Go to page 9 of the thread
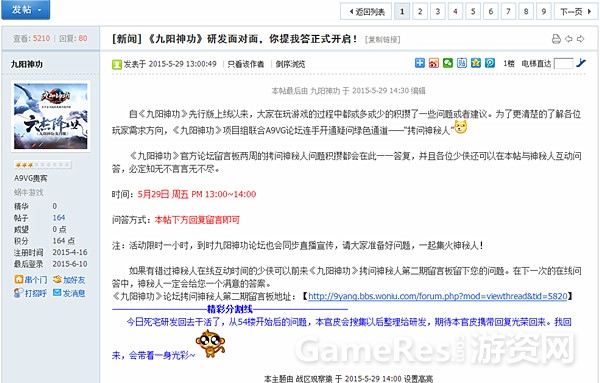600x383 pixels. 544,11
